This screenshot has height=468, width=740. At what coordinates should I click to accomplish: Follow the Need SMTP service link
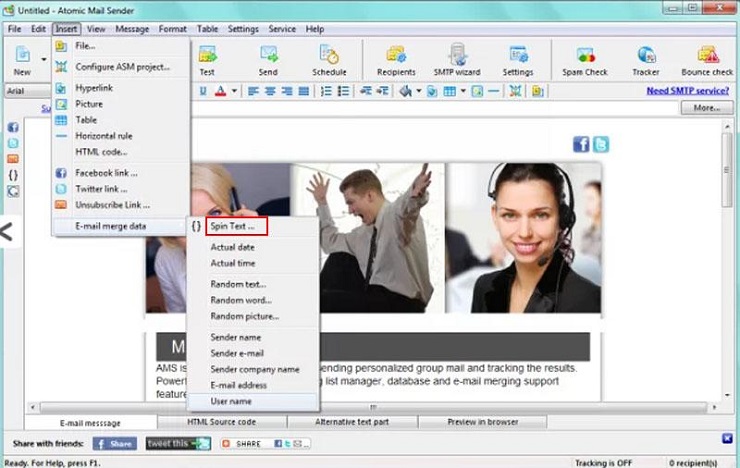coord(688,91)
